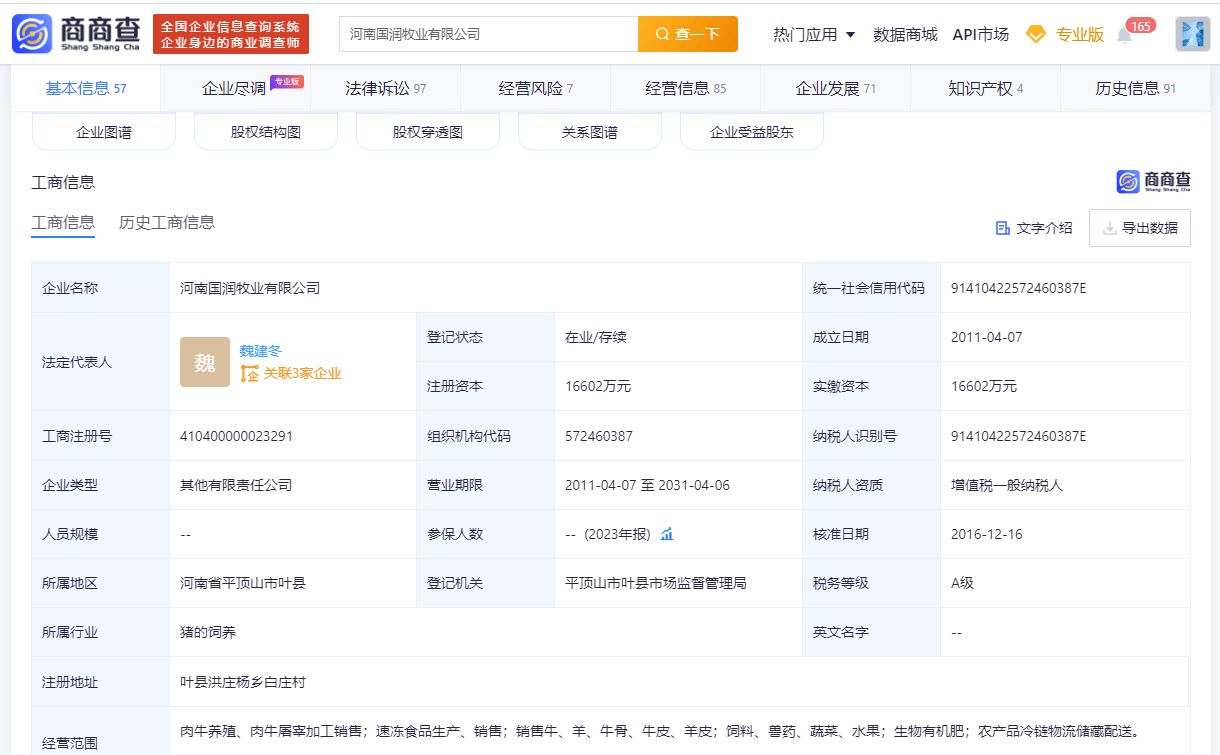Click the 文字介绍 link
The width and height of the screenshot is (1220, 755).
[x=1044, y=228]
